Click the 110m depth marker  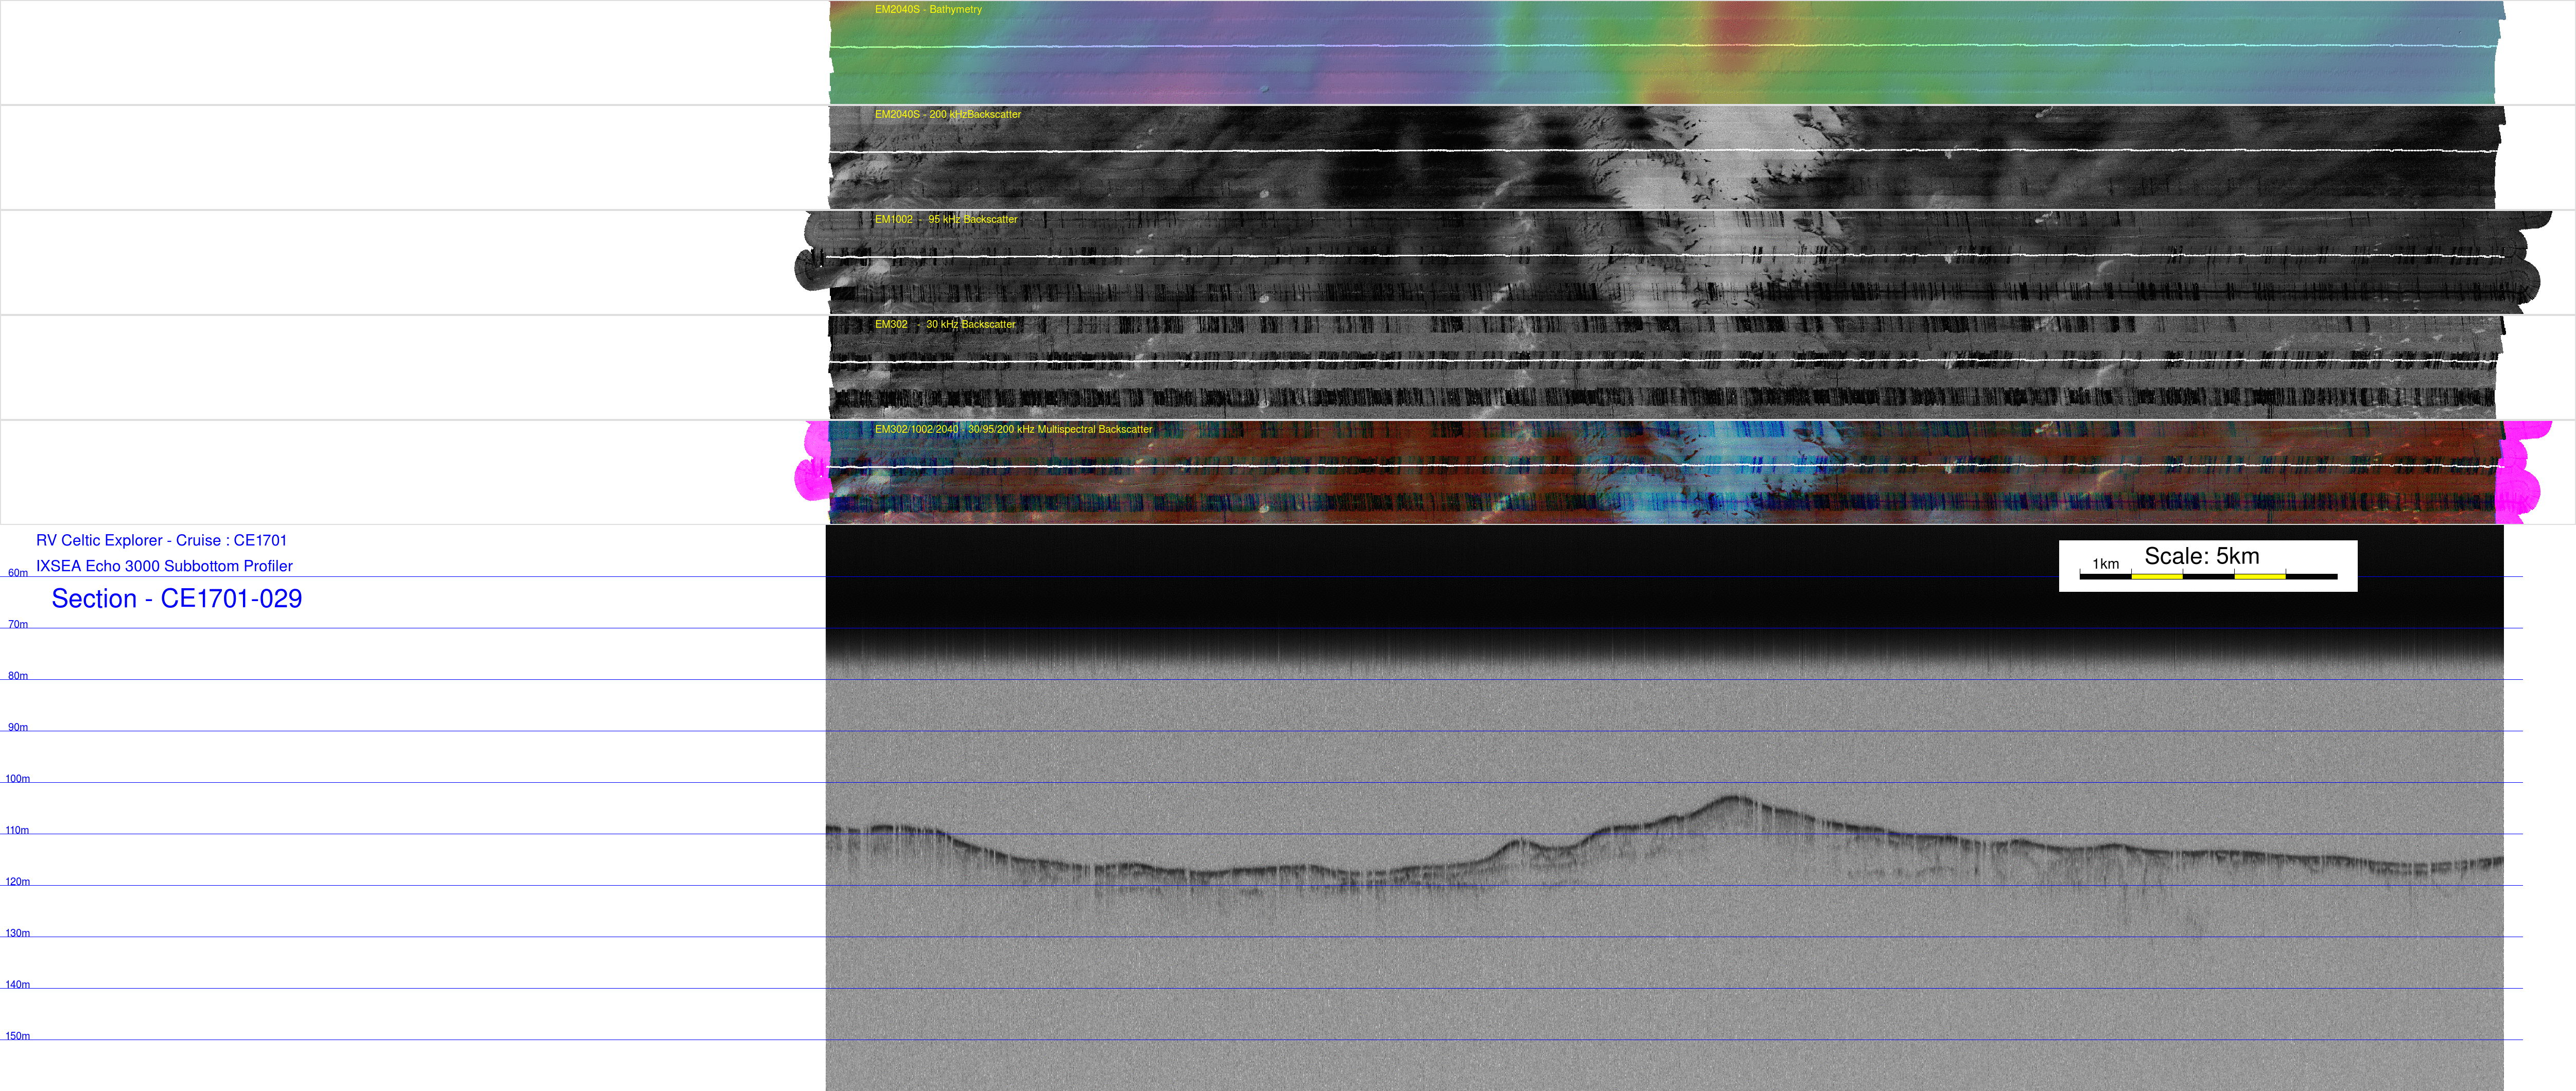coord(18,831)
